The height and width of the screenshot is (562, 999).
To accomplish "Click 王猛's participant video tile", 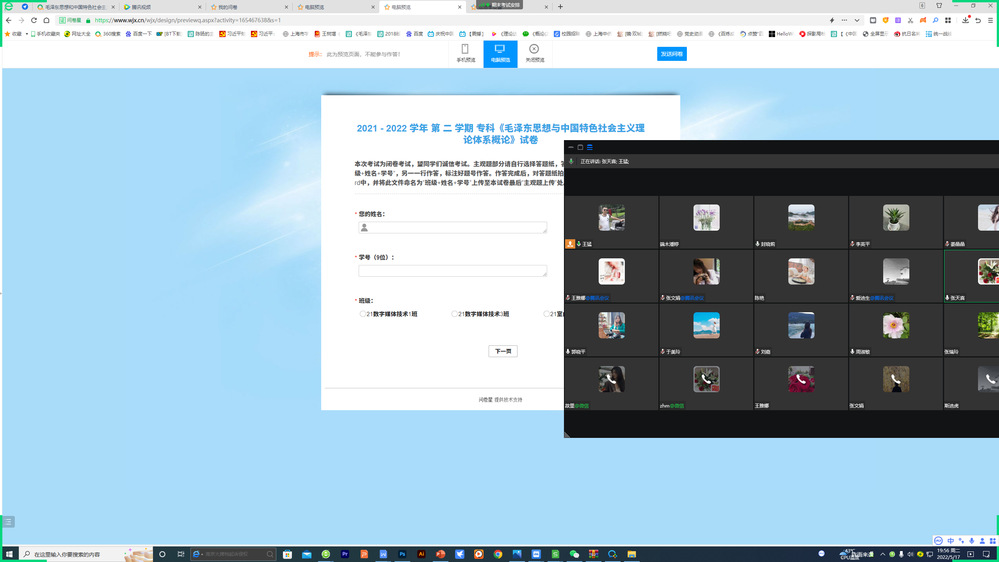I will [x=611, y=222].
